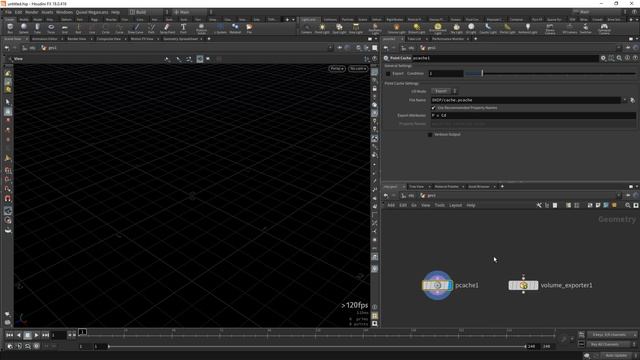Toggle the Export checkbox
This screenshot has width=640, height=360.
point(388,73)
